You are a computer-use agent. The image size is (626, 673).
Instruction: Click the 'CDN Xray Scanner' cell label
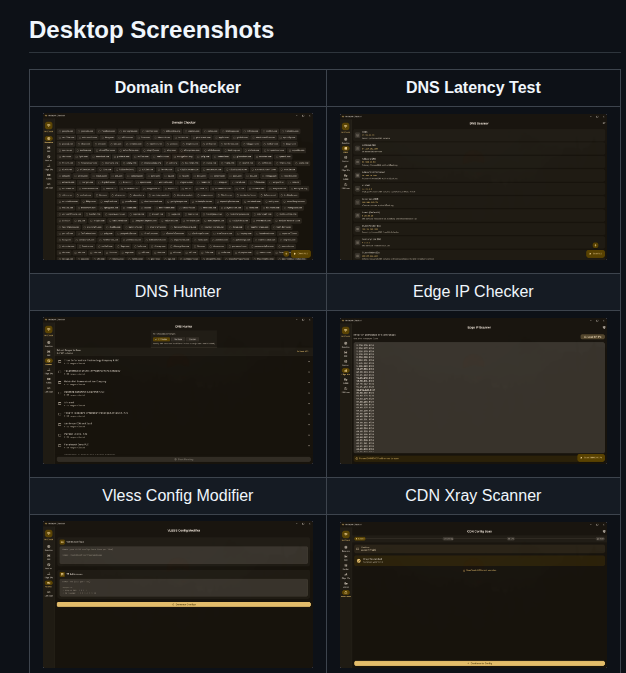click(473, 495)
